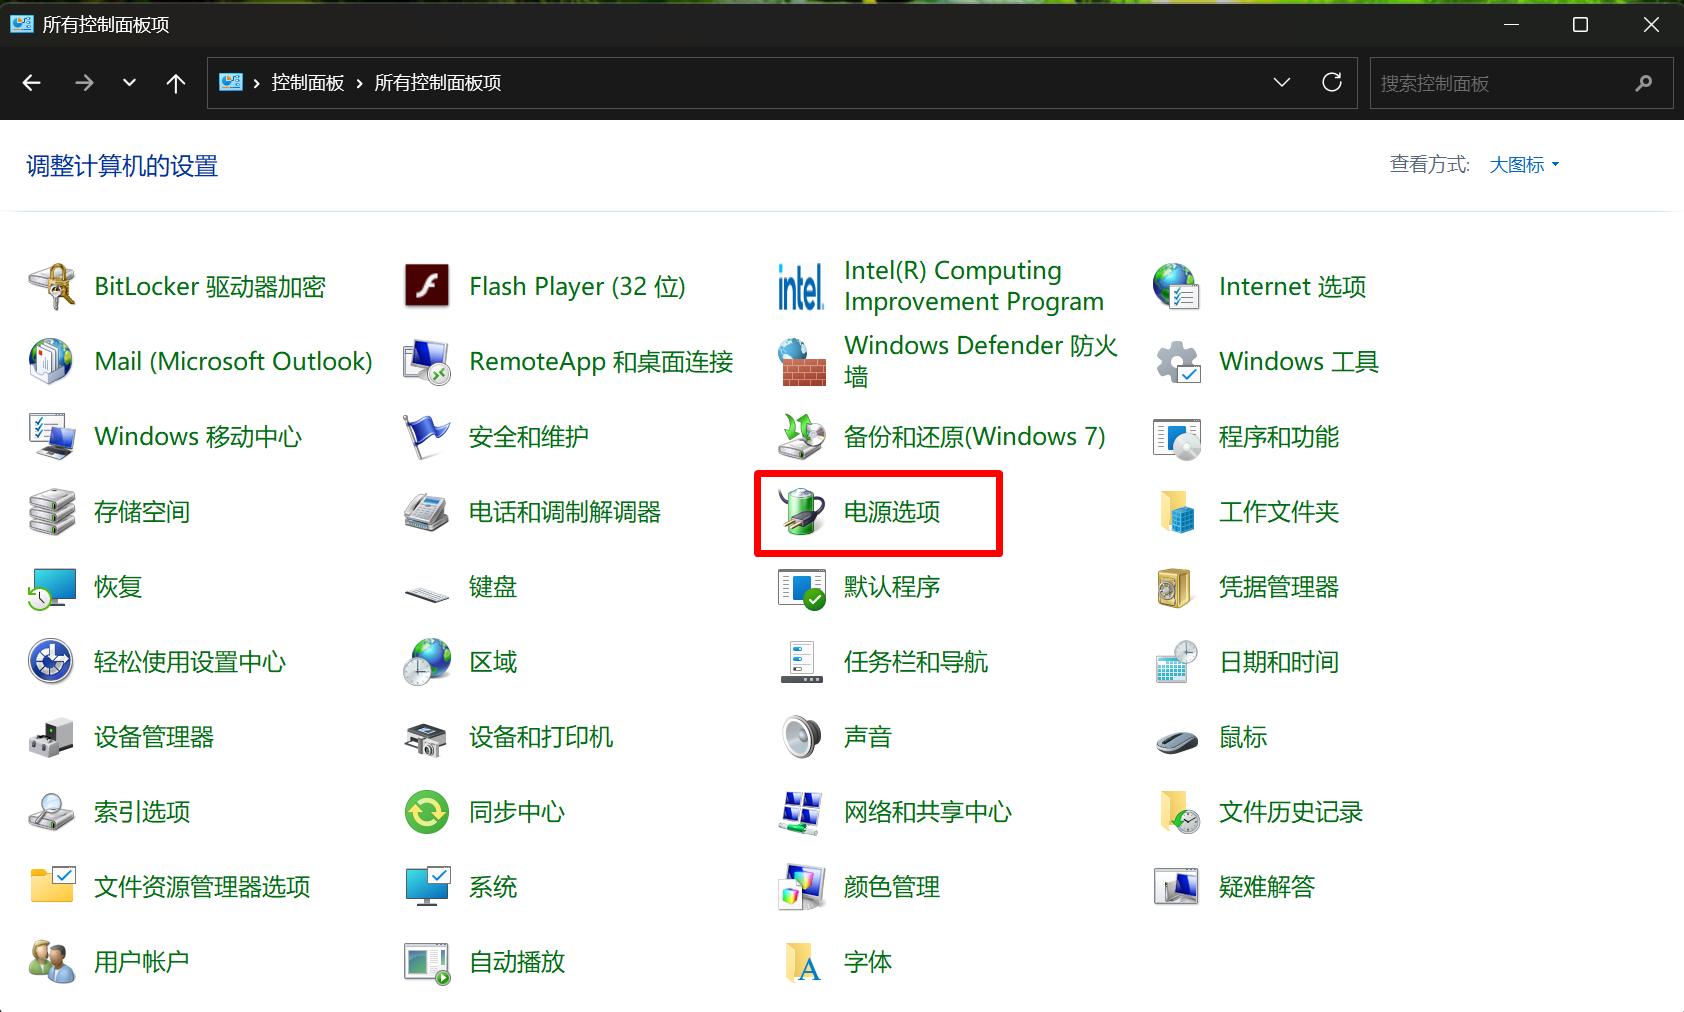Click the 区域 globe and clock icon

[x=427, y=662]
